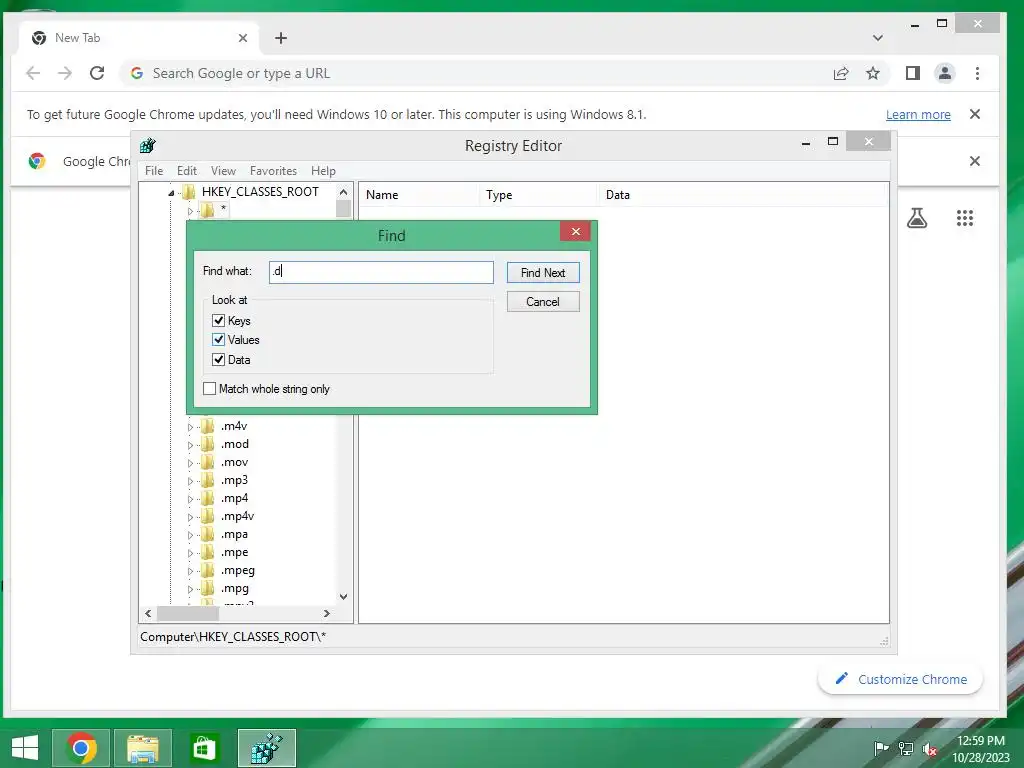This screenshot has height=768, width=1024.
Task: Open Windows Start button
Action: click(x=25, y=747)
